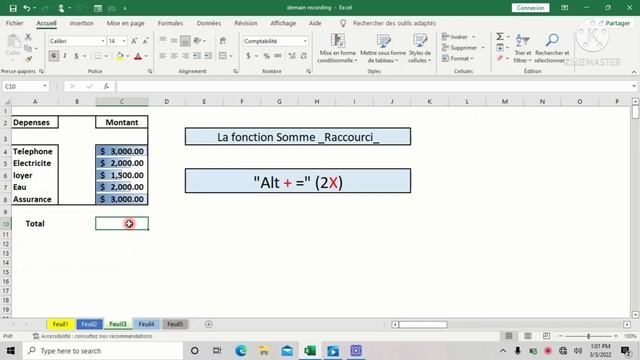This screenshot has width=640, height=360.
Task: Align text to the right
Action: click(x=185, y=56)
